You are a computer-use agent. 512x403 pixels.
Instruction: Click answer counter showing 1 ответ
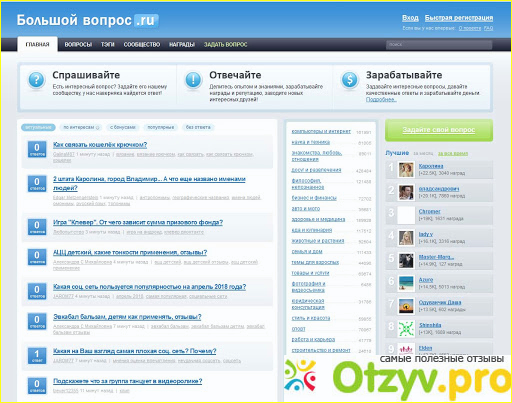[x=37, y=356]
